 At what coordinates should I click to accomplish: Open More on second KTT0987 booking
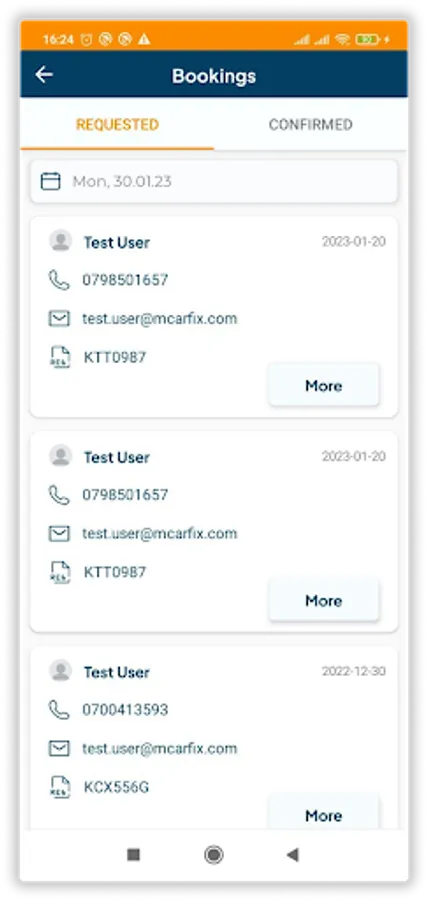tap(324, 600)
